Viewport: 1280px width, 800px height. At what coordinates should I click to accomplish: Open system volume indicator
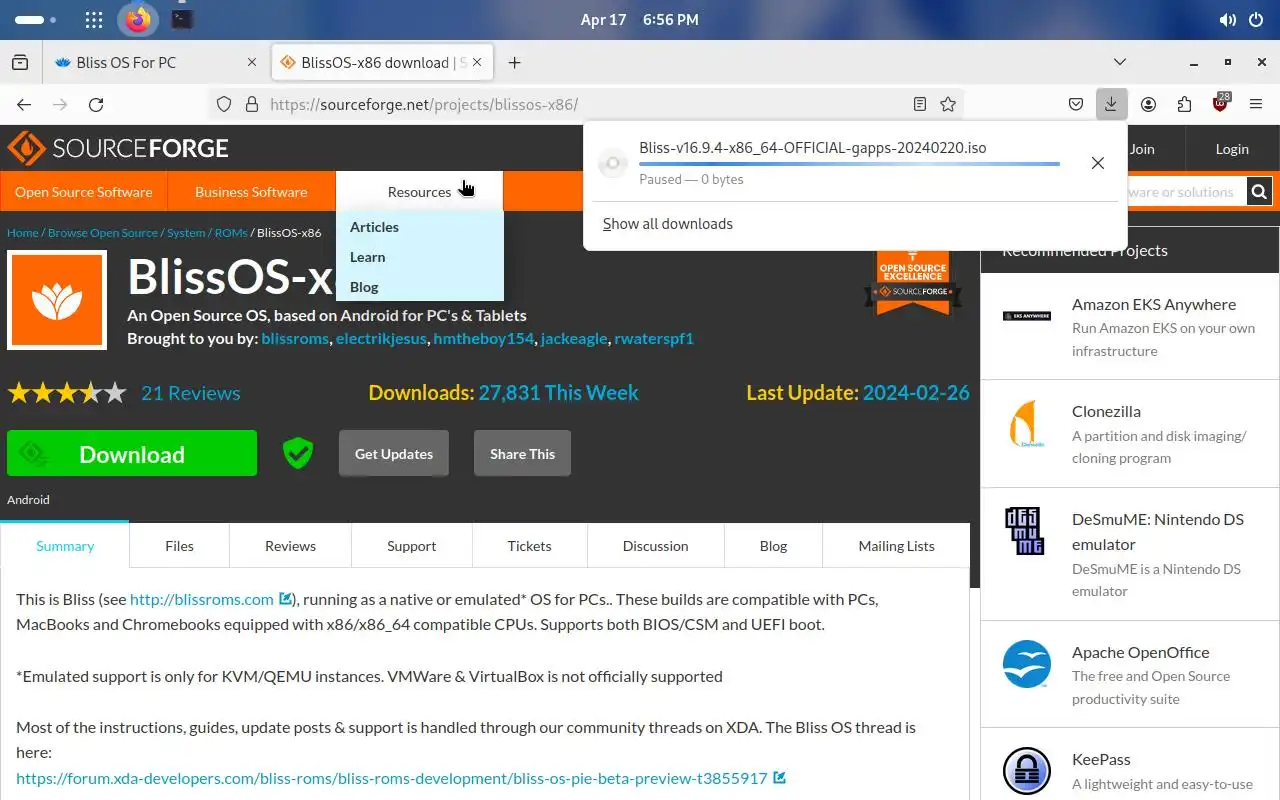pyautogui.click(x=1227, y=20)
